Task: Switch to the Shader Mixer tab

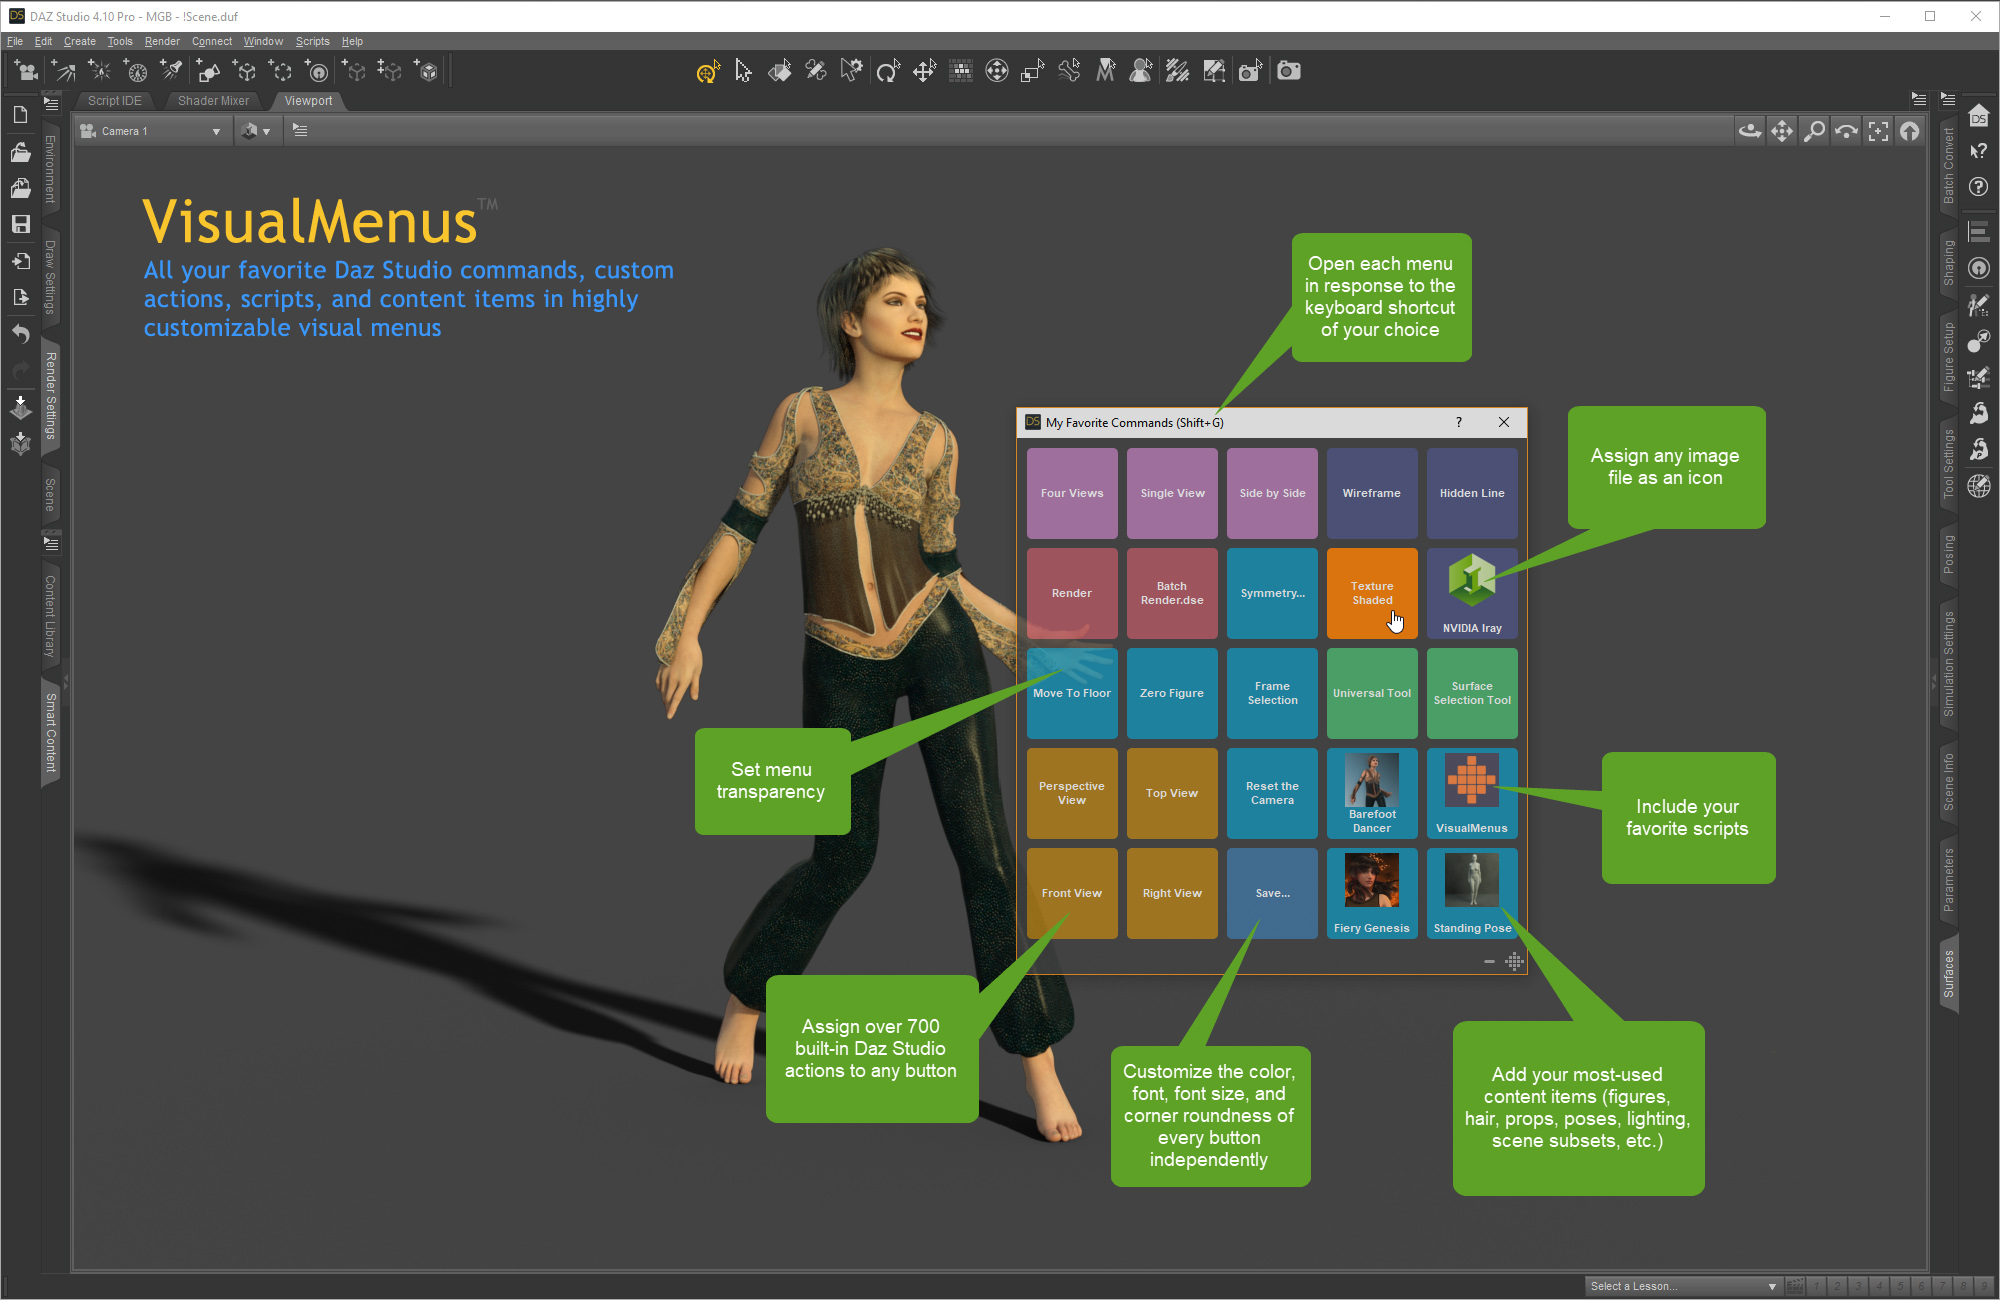Action: click(x=212, y=101)
